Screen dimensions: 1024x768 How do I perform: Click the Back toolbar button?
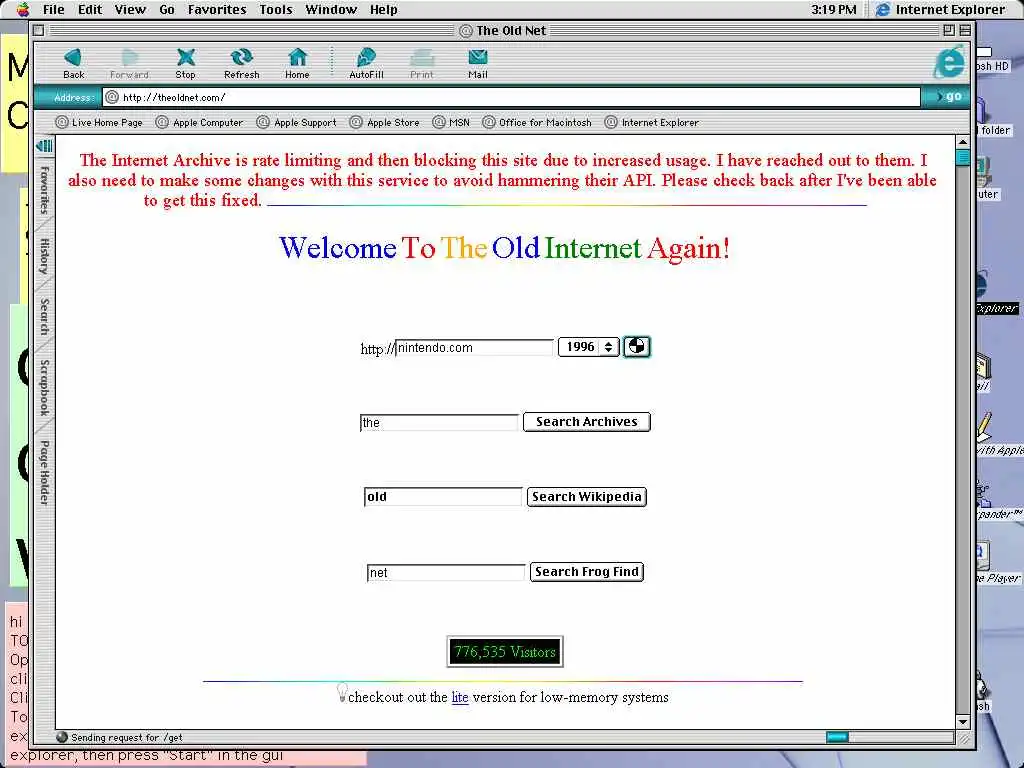point(73,63)
